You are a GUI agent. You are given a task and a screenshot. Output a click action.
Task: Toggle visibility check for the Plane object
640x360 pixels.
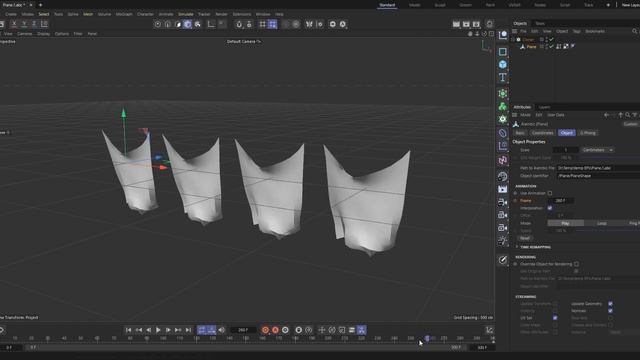[x=551, y=47]
